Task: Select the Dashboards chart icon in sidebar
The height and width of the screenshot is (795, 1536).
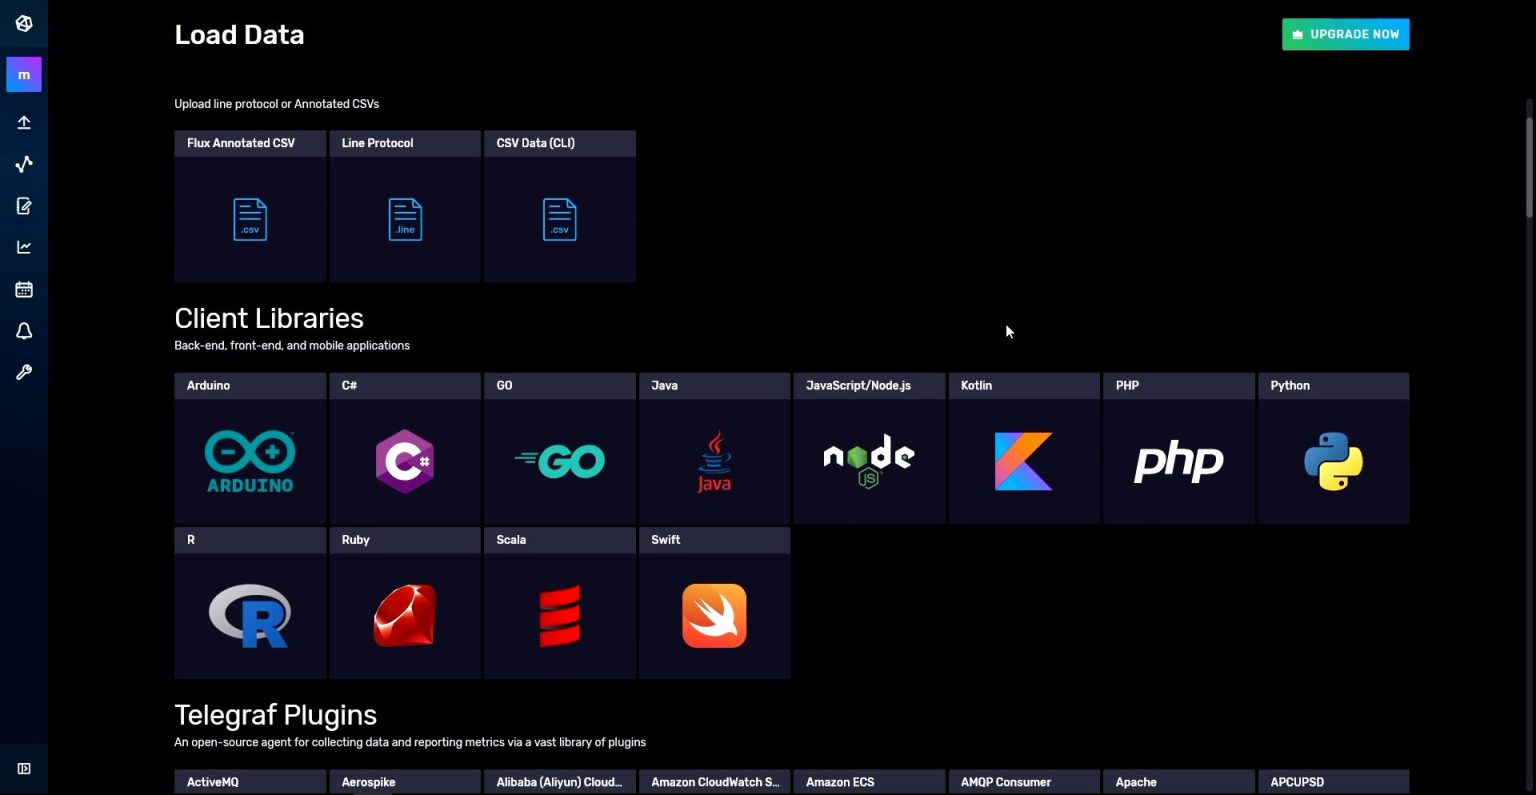Action: [x=24, y=247]
